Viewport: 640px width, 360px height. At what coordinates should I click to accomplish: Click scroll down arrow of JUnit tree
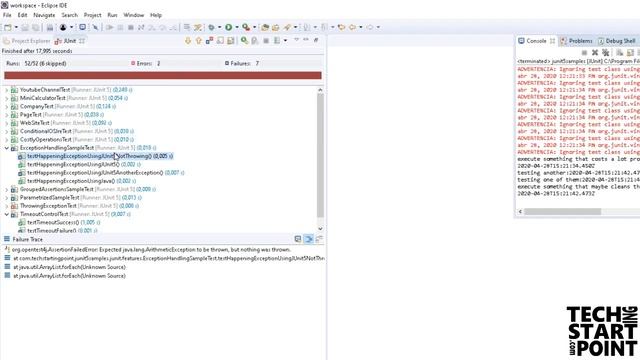(320, 229)
